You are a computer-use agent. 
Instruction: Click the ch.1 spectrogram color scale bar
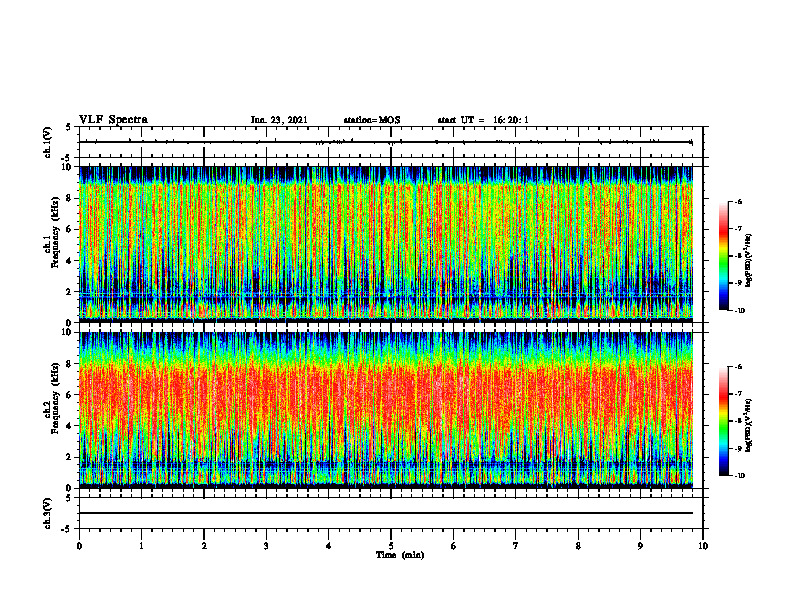pyautogui.click(x=723, y=256)
